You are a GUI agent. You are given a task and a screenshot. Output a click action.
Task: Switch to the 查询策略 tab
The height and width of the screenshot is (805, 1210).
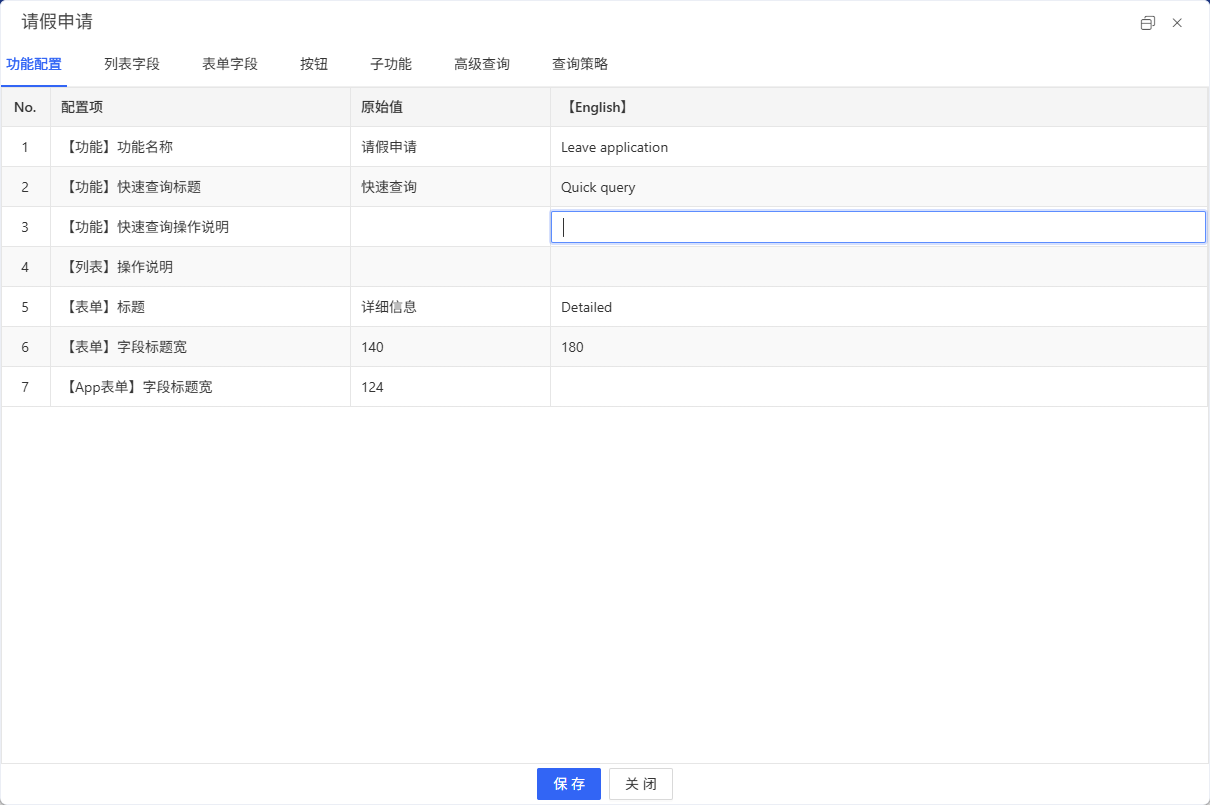[580, 64]
